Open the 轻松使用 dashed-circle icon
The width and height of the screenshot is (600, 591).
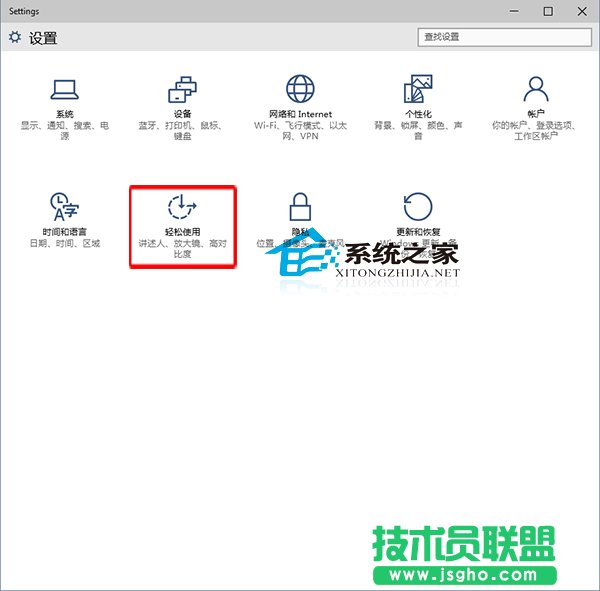click(182, 207)
